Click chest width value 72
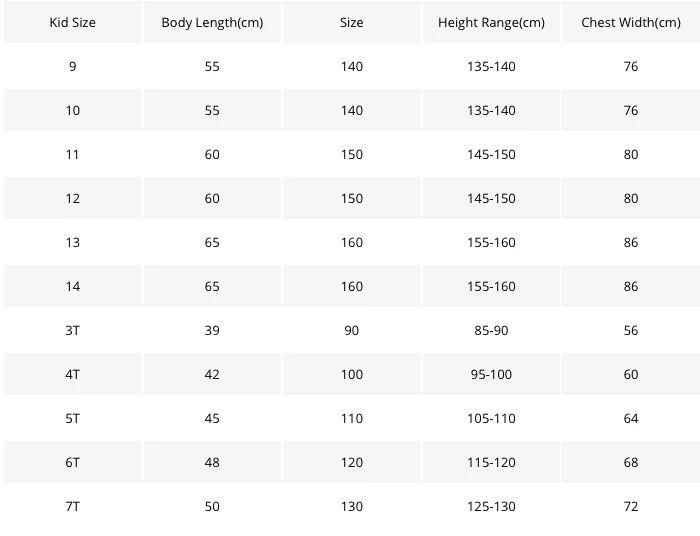Viewport: 700px width, 536px height. coord(631,507)
